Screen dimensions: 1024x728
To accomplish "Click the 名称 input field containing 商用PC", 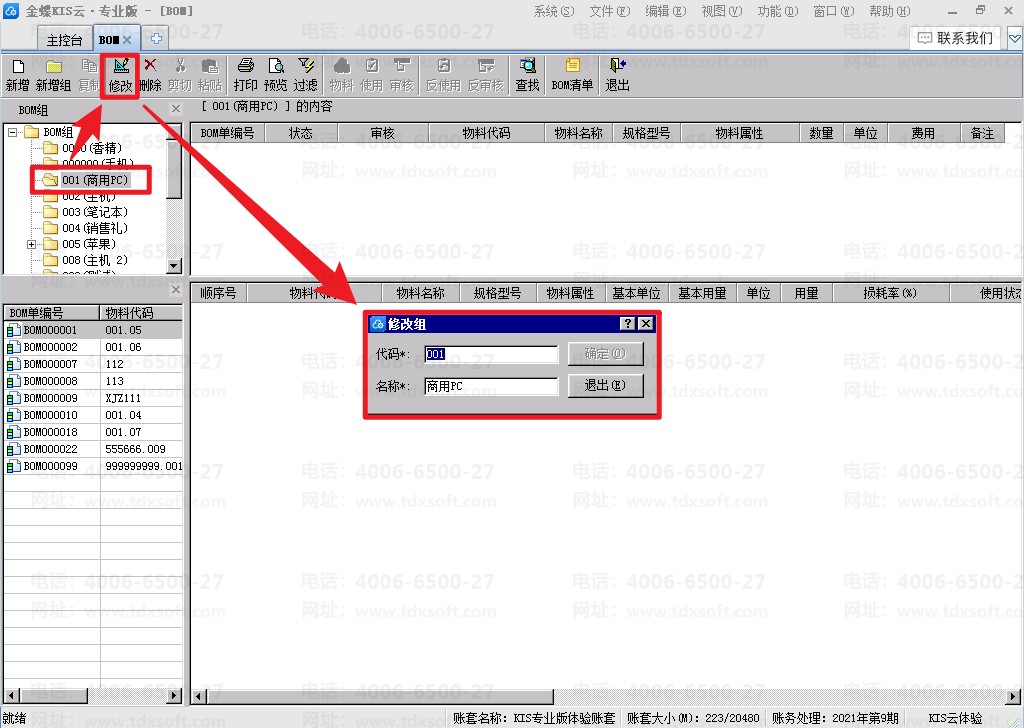I will (491, 387).
